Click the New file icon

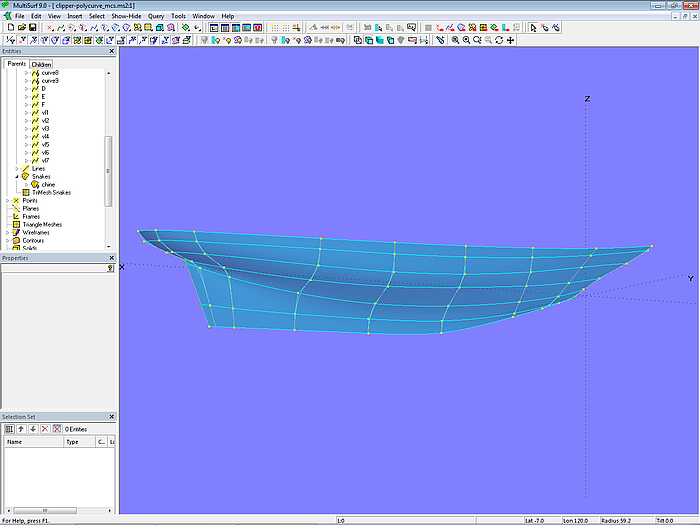10,28
